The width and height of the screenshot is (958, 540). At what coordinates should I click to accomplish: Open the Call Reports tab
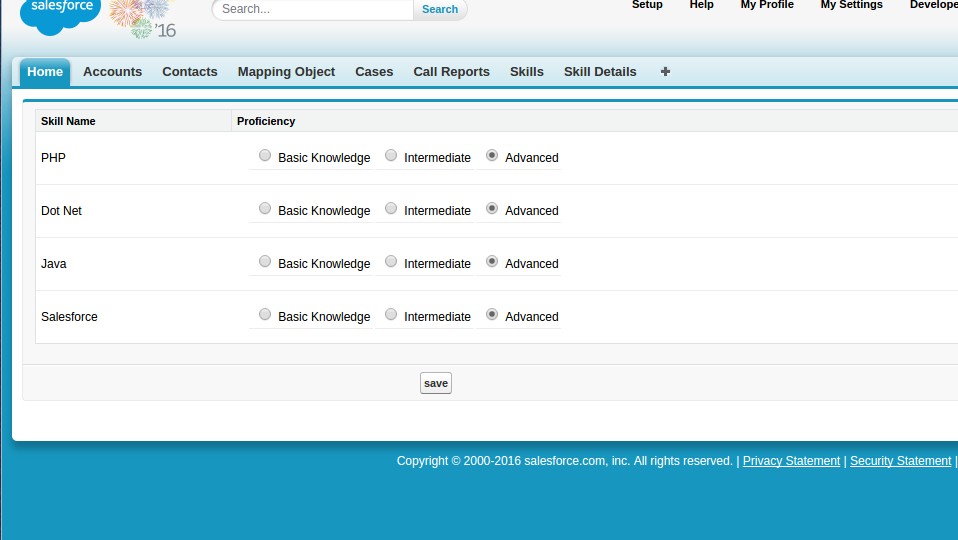452,71
